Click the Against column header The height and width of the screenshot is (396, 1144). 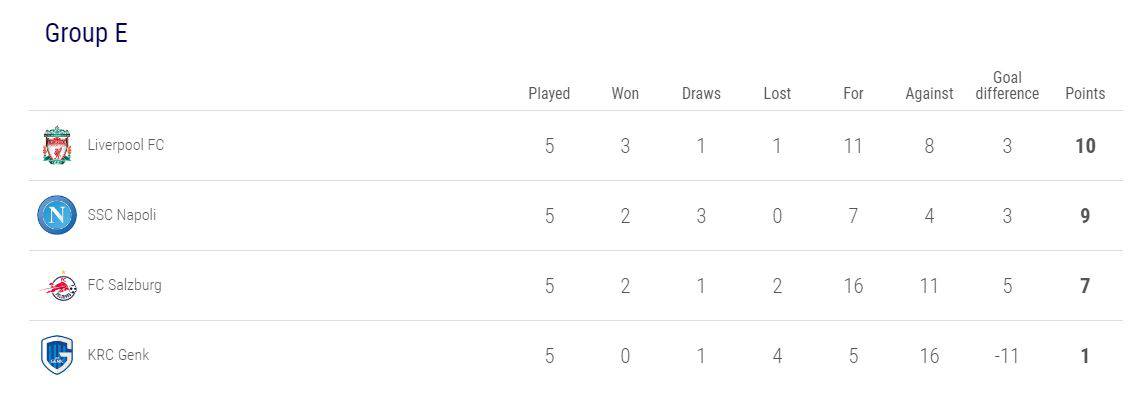click(930, 93)
